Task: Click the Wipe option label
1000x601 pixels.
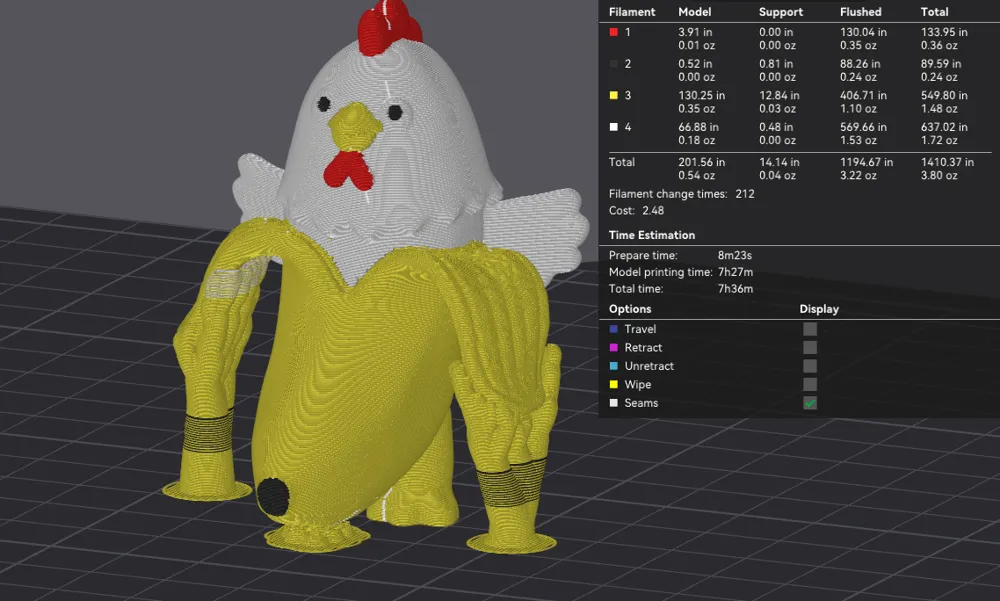Action: click(x=638, y=385)
